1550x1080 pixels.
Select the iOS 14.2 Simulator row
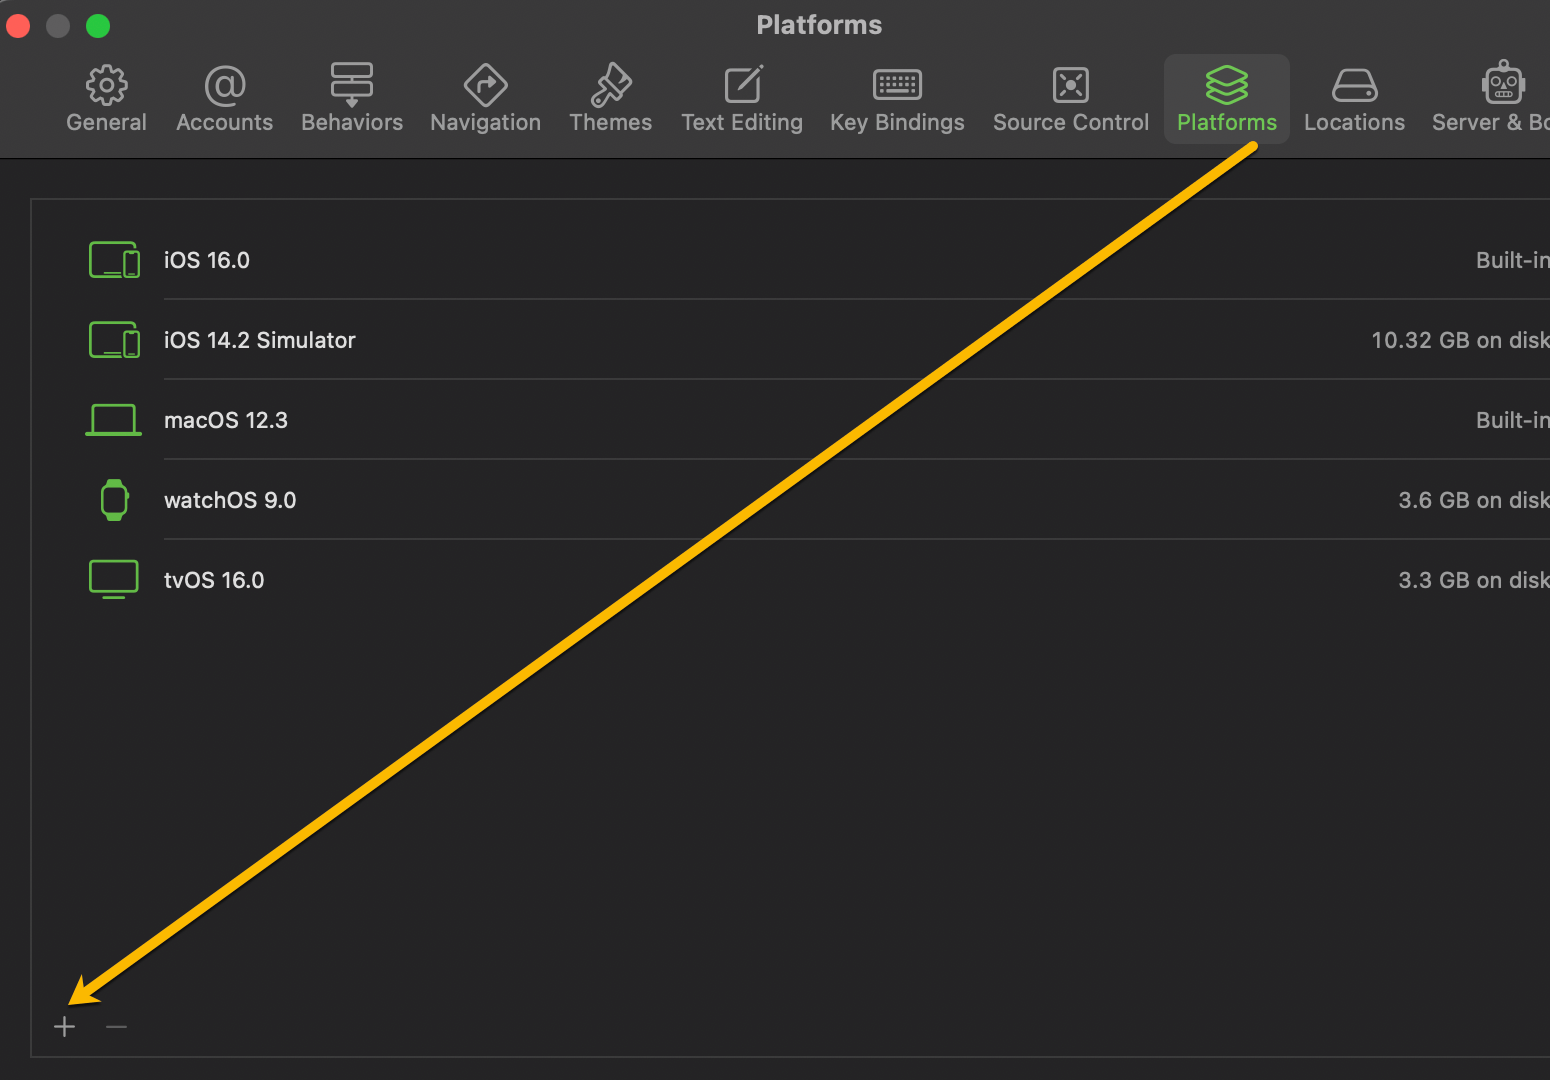coord(260,340)
